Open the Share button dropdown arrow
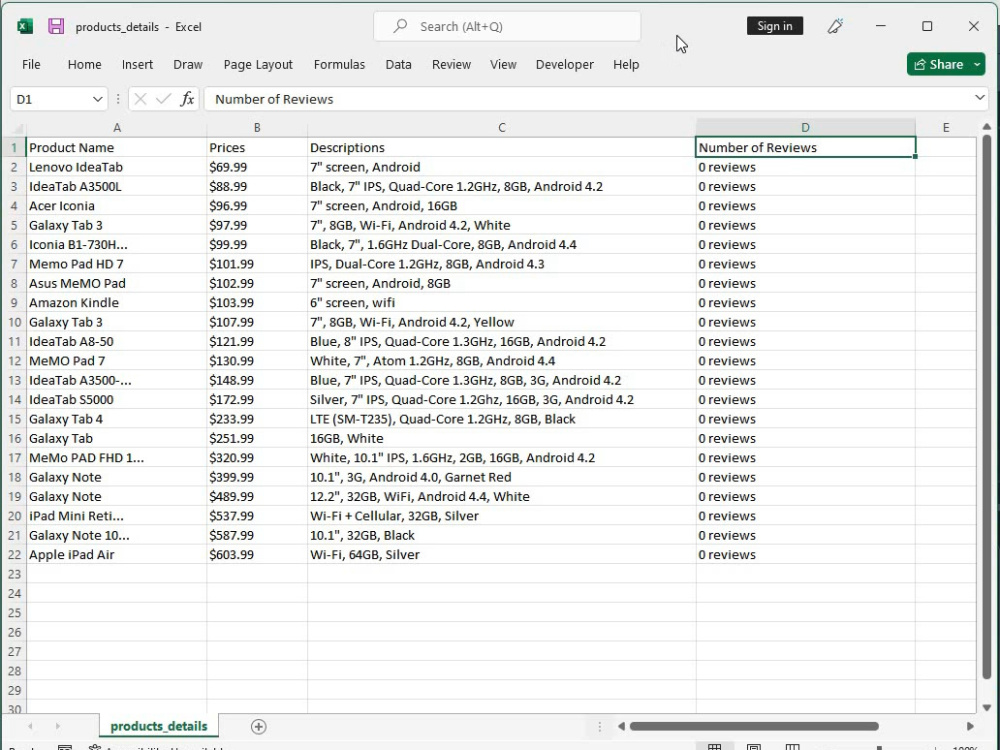The width and height of the screenshot is (1000, 750). pyautogui.click(x=977, y=64)
